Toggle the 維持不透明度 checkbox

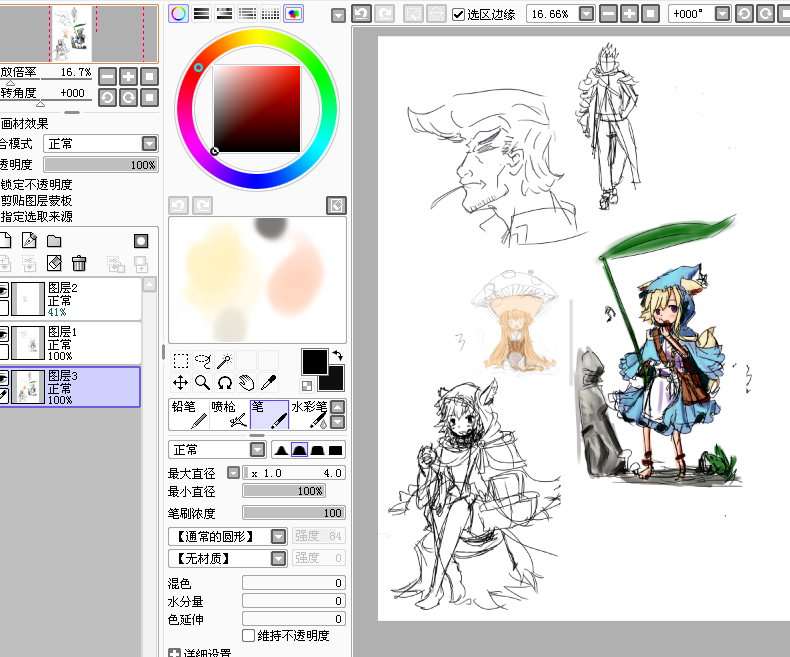pos(248,635)
